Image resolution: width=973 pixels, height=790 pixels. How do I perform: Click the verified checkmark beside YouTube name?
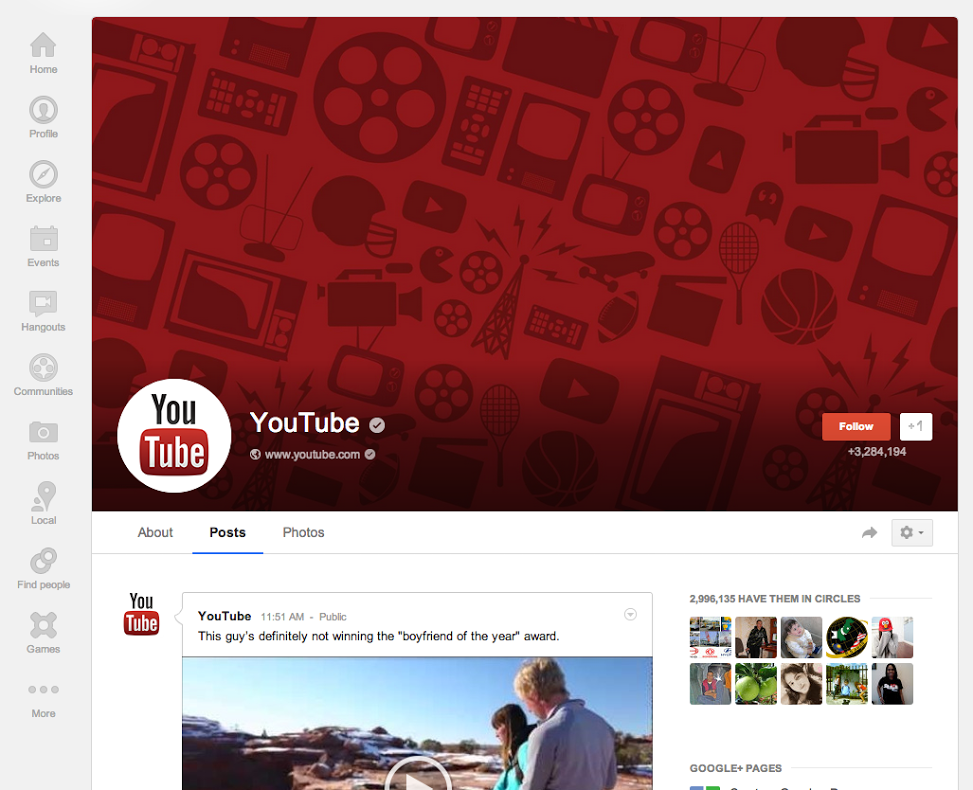point(377,425)
